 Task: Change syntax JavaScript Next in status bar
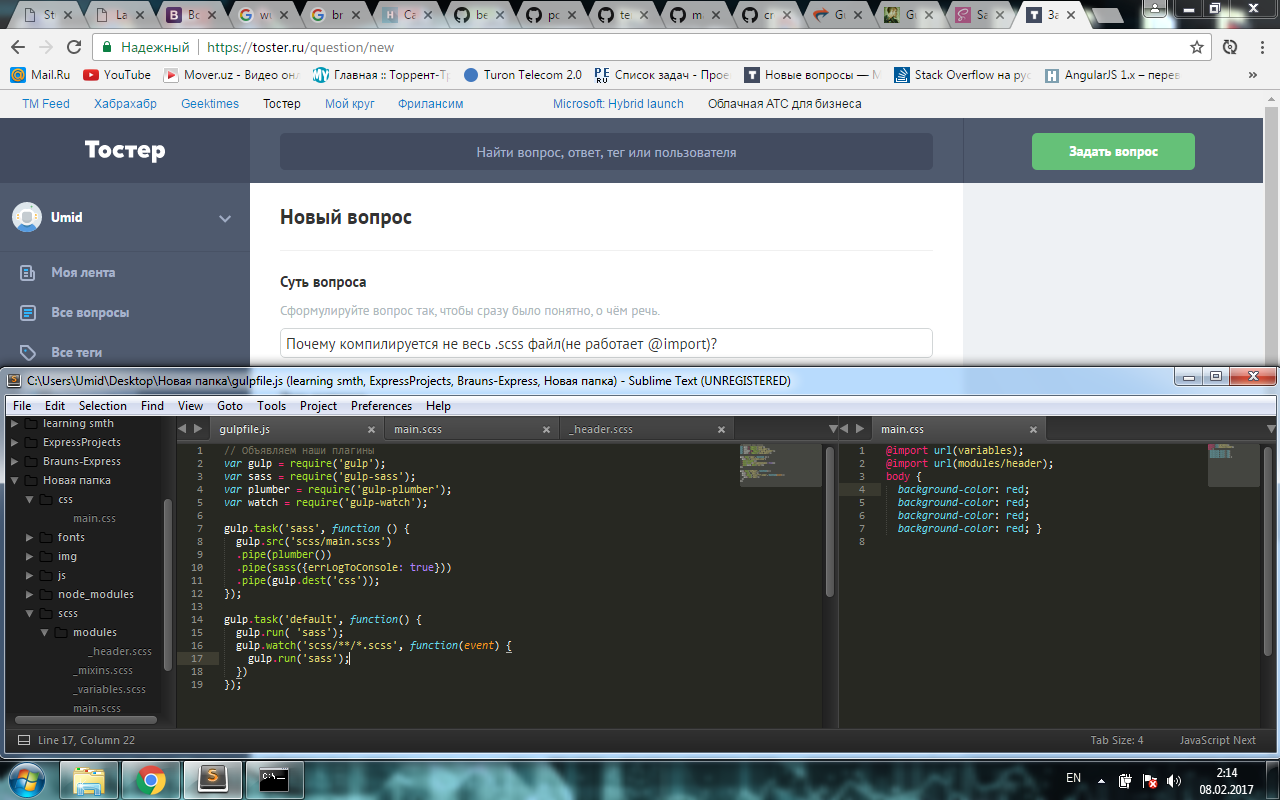pos(1217,740)
